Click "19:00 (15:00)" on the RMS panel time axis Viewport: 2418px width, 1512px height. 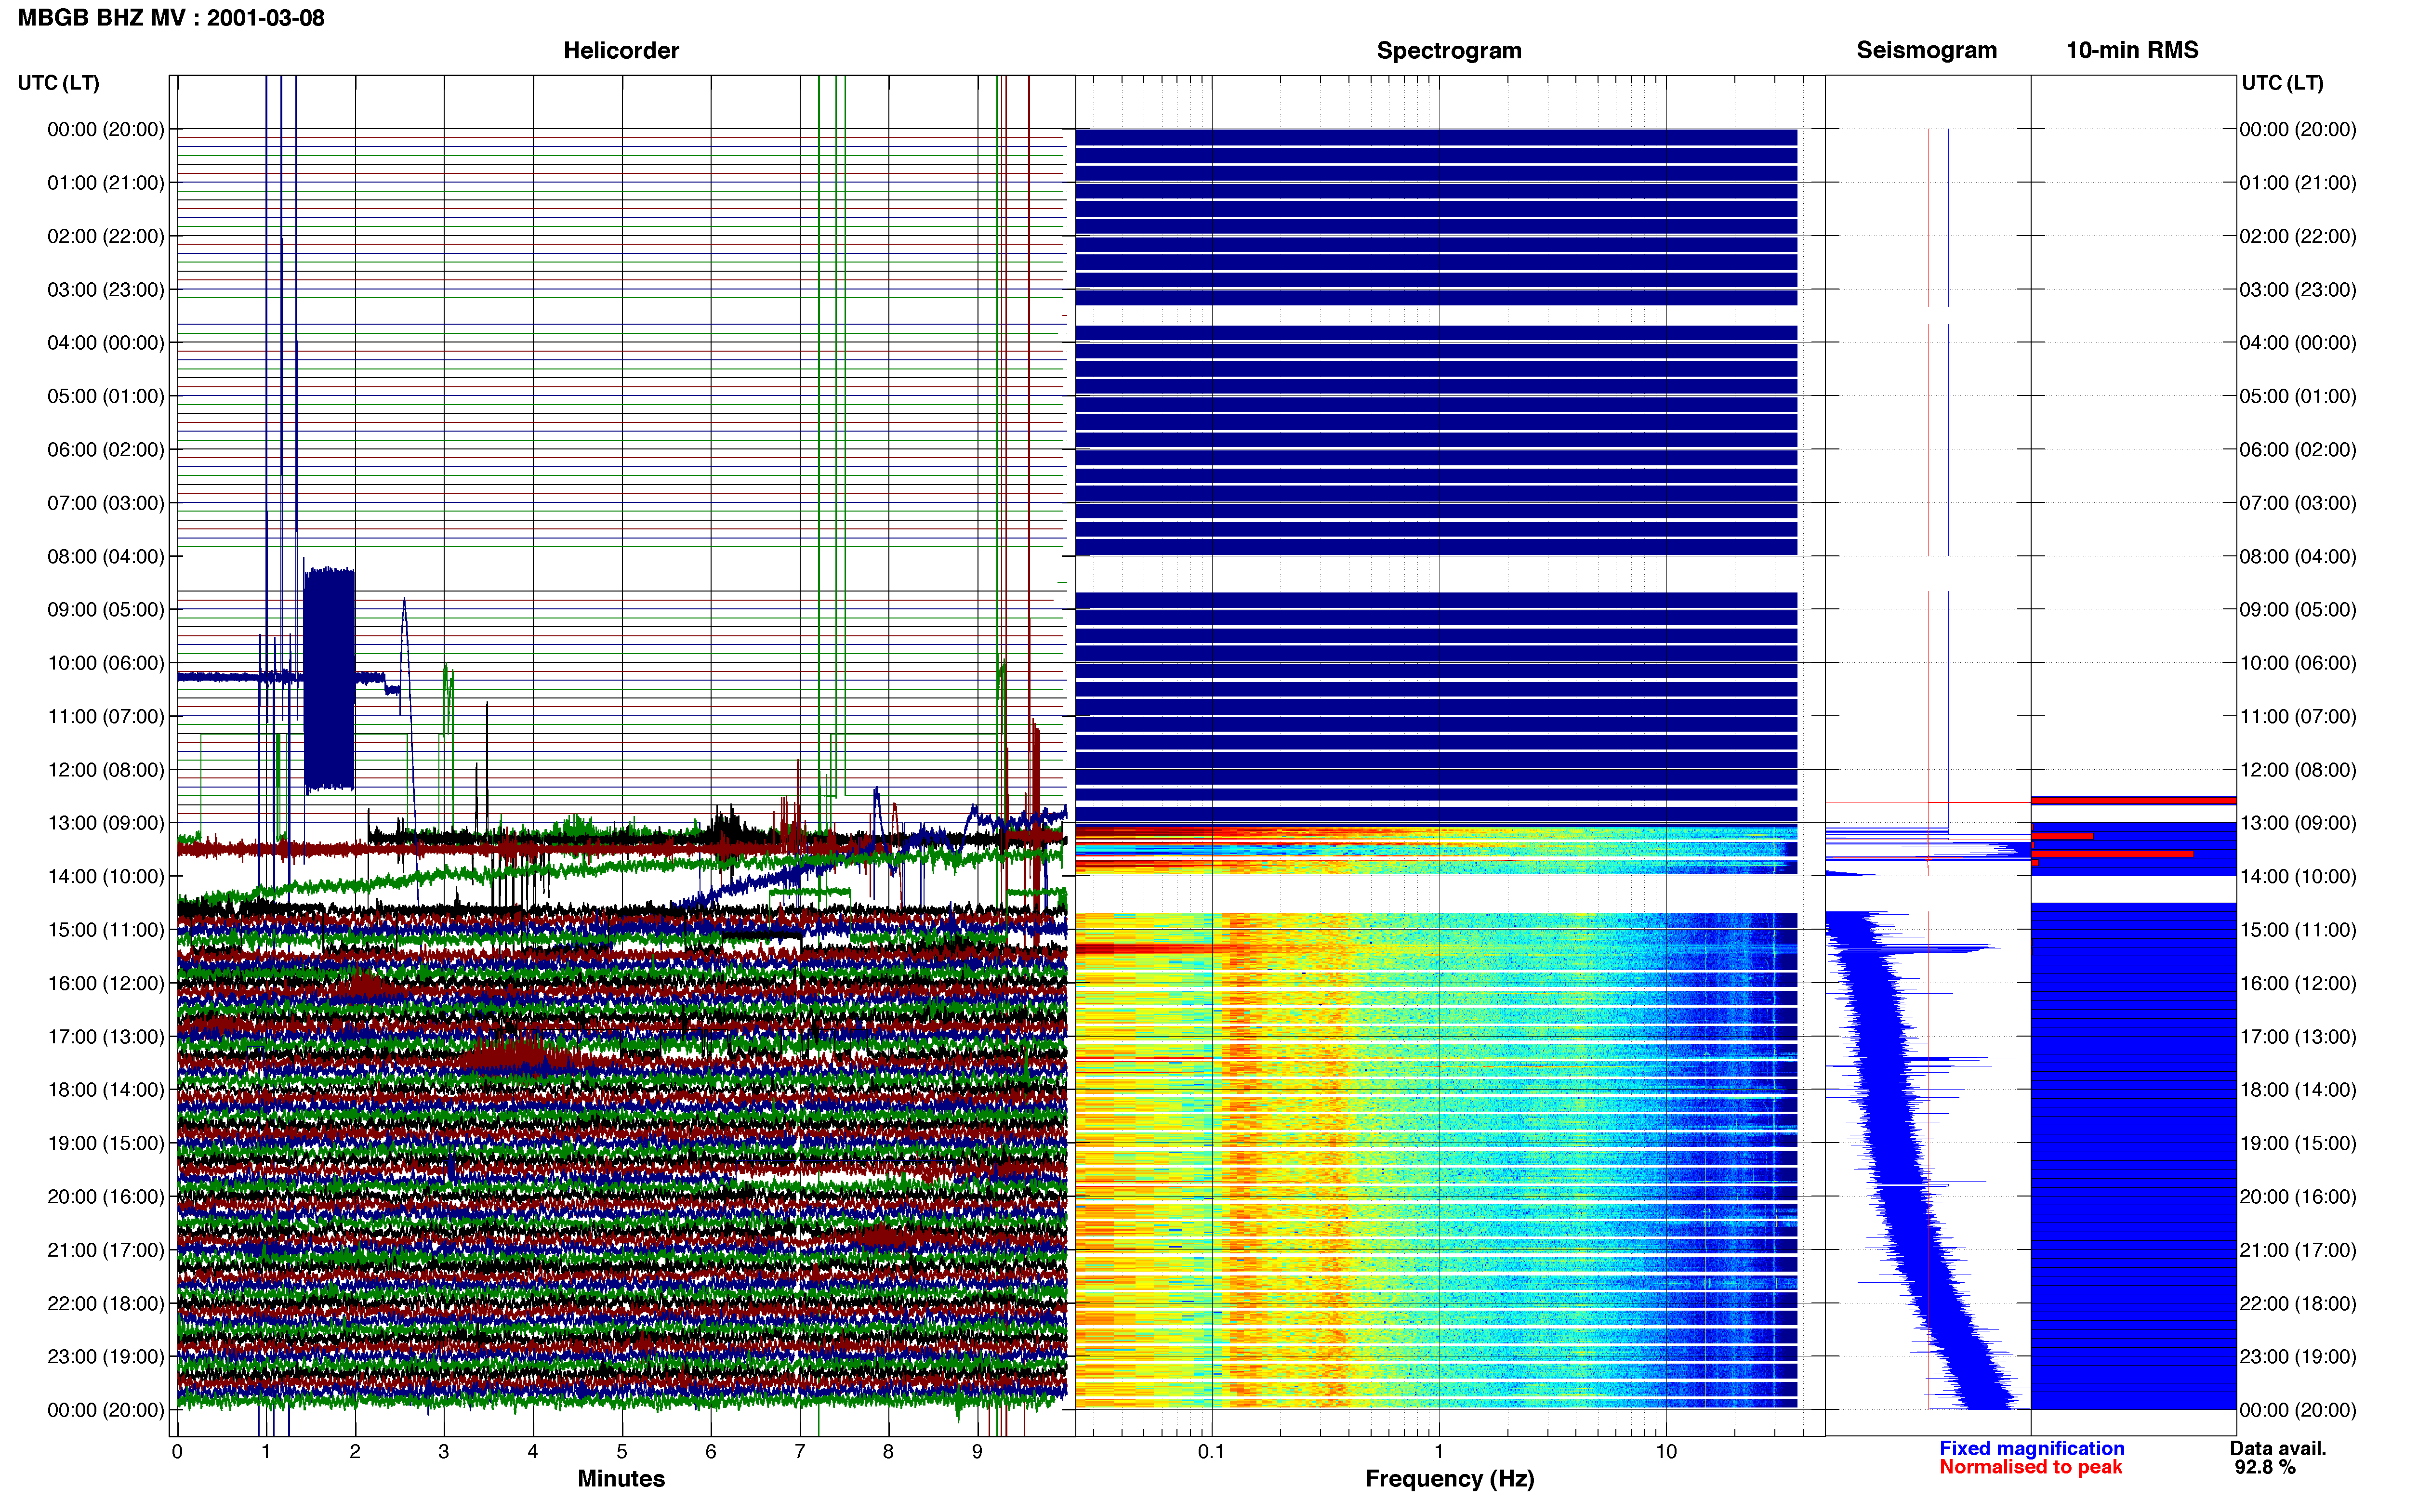(x=2298, y=1143)
